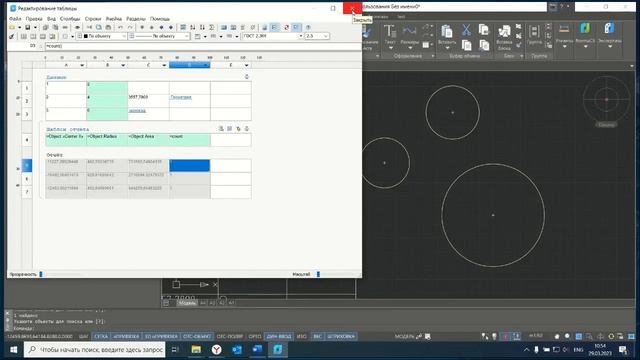
Task: Toggle ОТС-ПОЛЯР polar tracking in status bar
Action: pos(229,337)
